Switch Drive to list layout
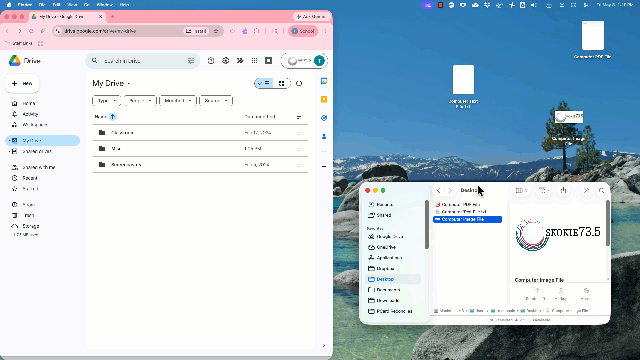Image resolution: width=640 pixels, height=360 pixels. coord(264,83)
